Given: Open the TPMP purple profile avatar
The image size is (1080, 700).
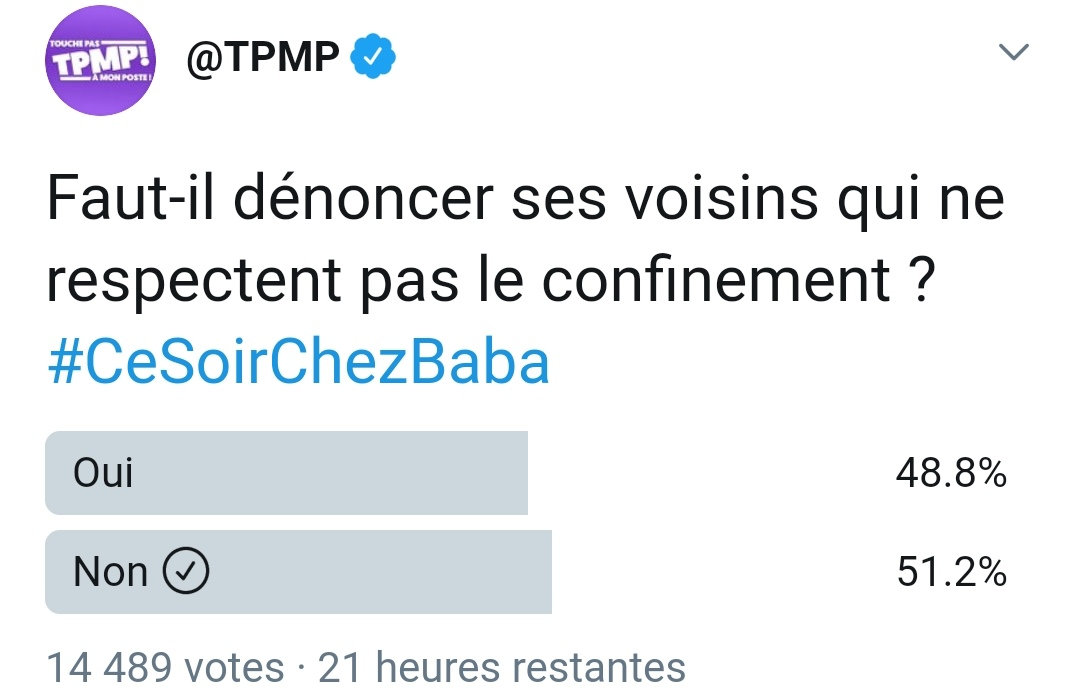Looking at the screenshot, I should [101, 60].
